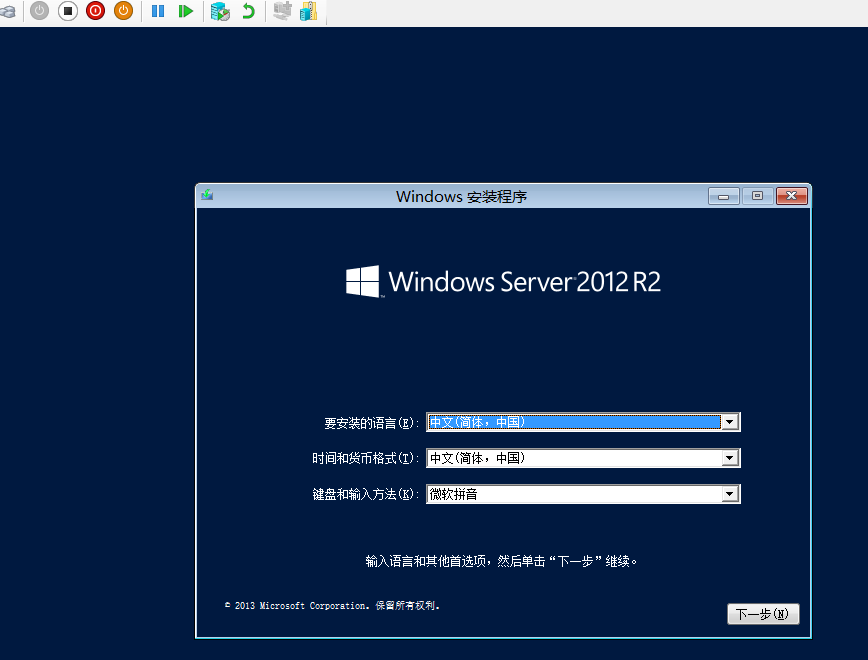
Task: Turn off the VM with the black square icon
Action: 68,11
